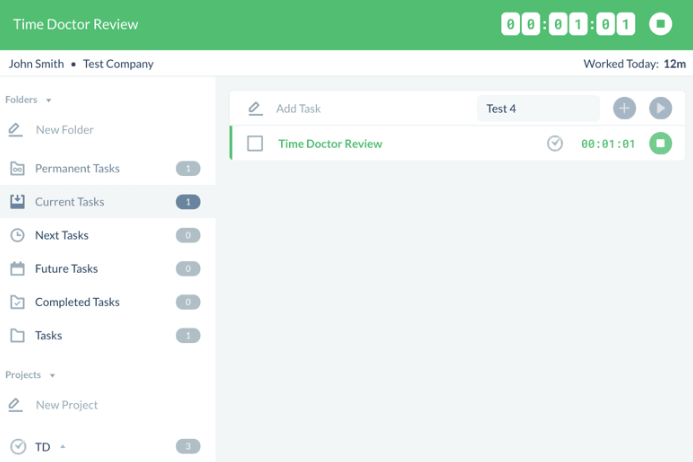Viewport: 693px width, 462px height.
Task: Click the Worked Today 12m summary
Action: [x=634, y=64]
